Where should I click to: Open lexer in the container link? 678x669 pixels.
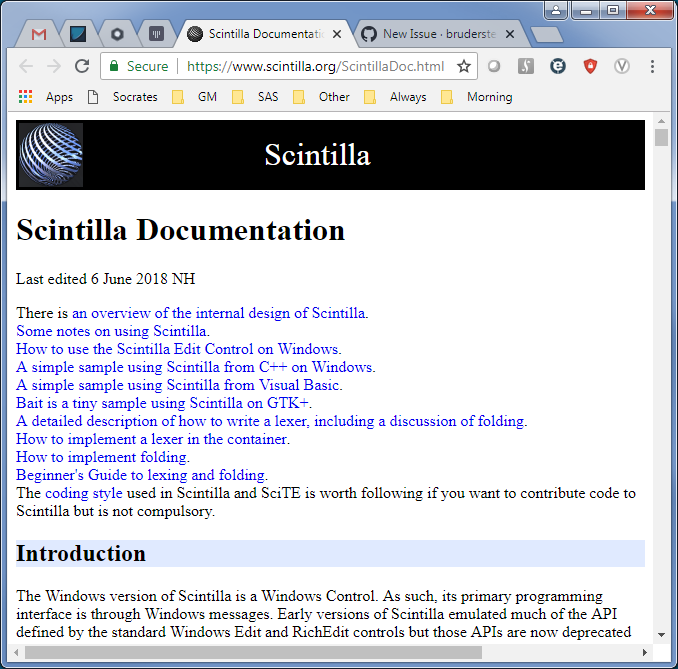[152, 439]
